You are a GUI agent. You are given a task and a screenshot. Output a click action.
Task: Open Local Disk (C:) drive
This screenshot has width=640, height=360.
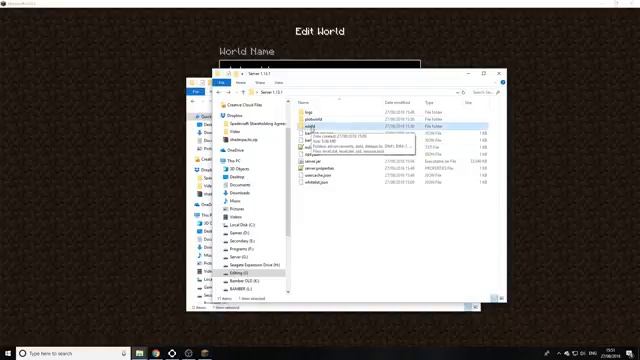242,225
